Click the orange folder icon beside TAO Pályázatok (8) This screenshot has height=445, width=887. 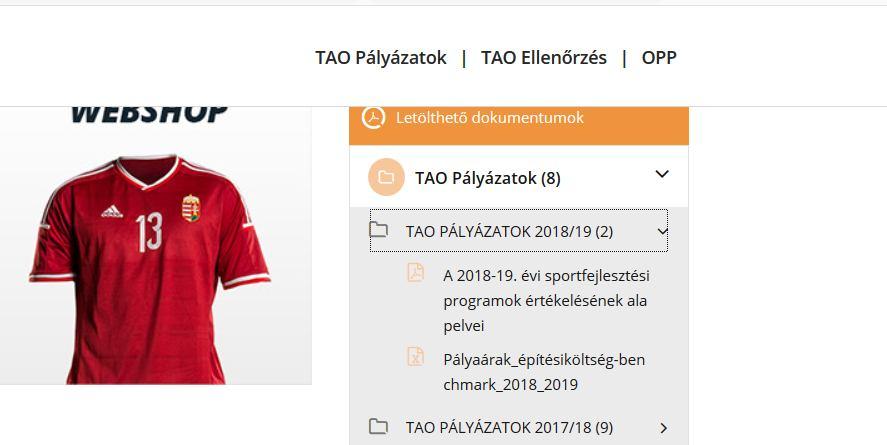pos(386,178)
